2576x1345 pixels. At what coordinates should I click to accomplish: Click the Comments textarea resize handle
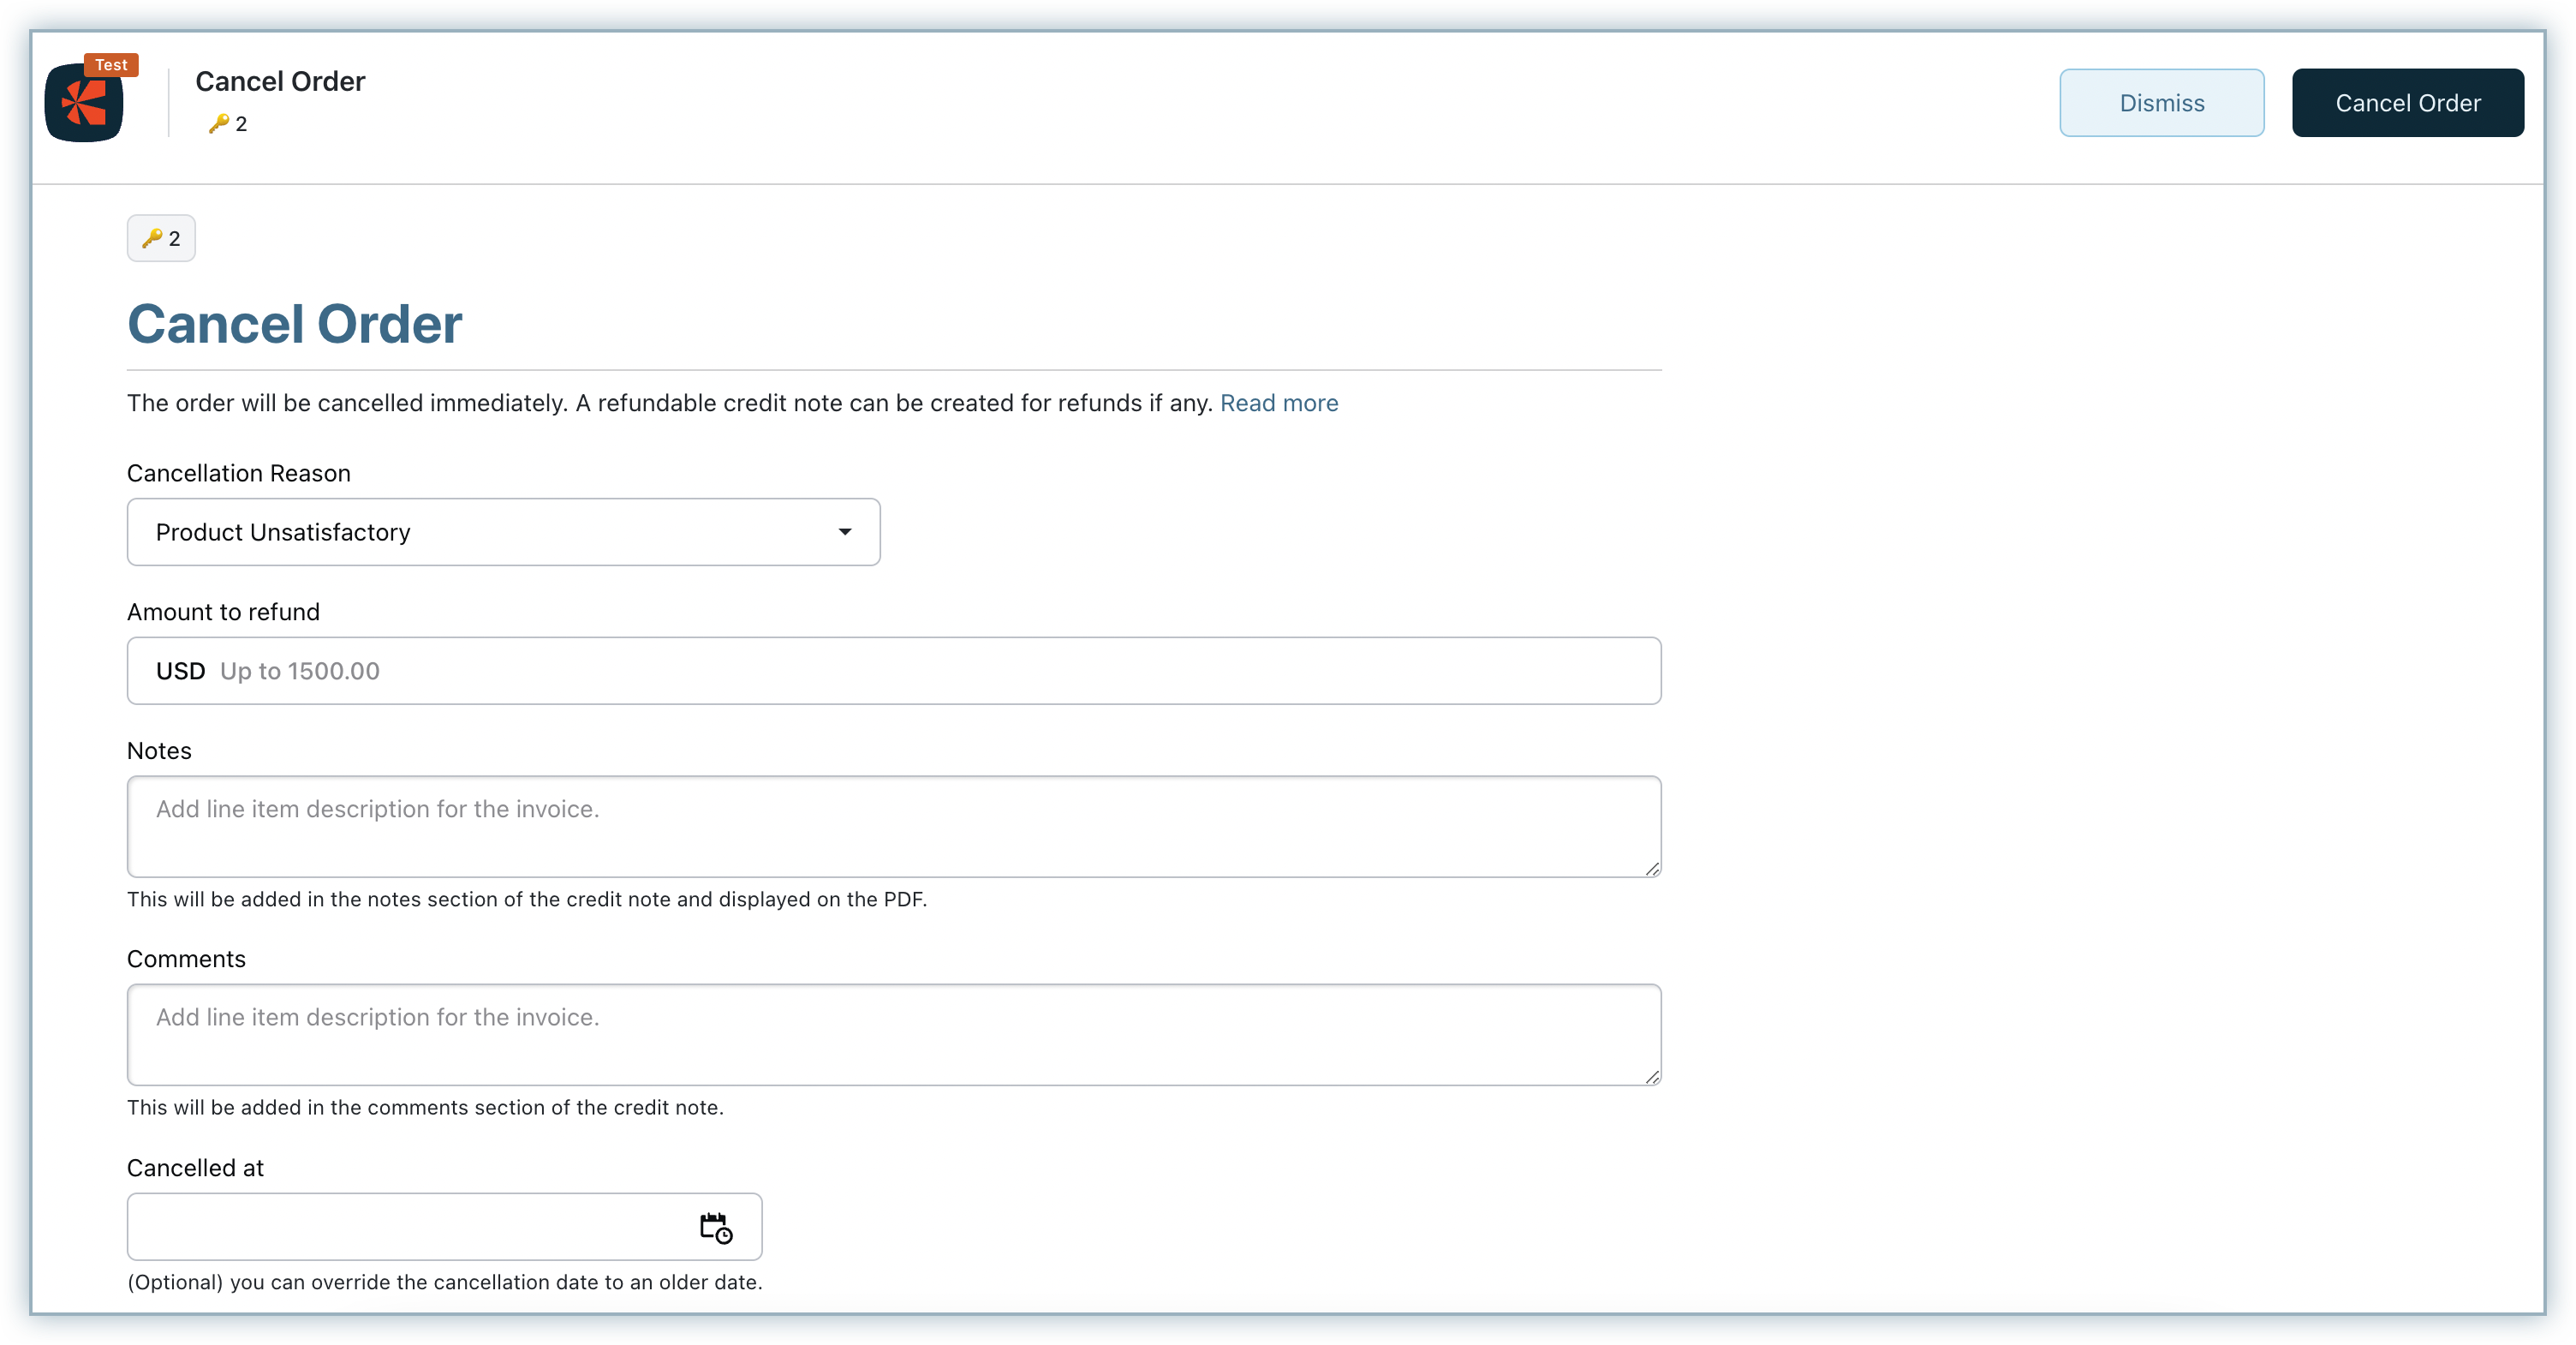[x=1652, y=1077]
